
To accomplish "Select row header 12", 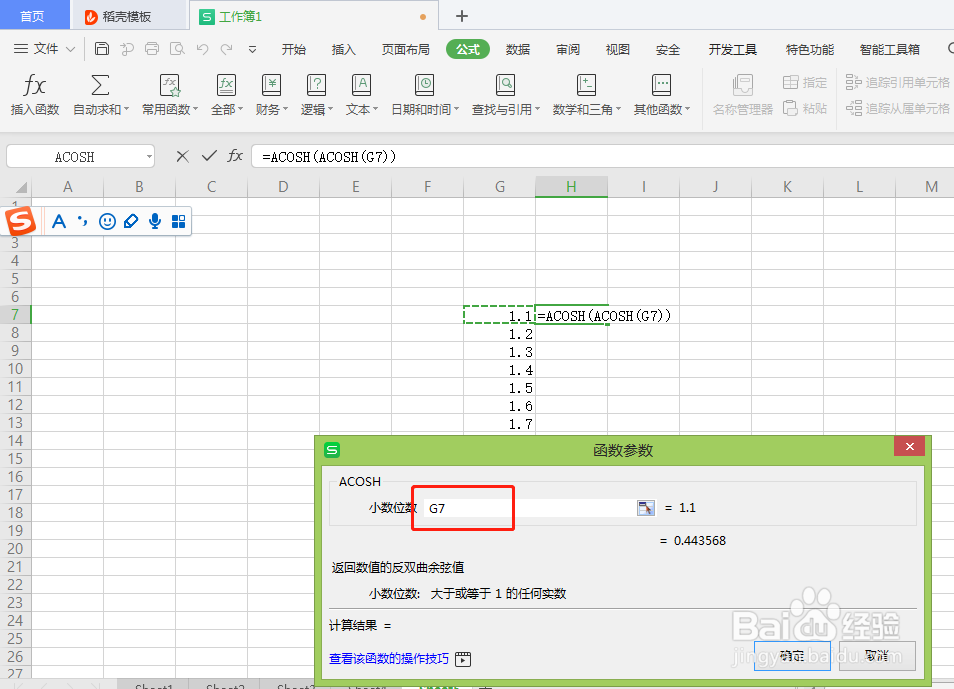I will tap(15, 405).
